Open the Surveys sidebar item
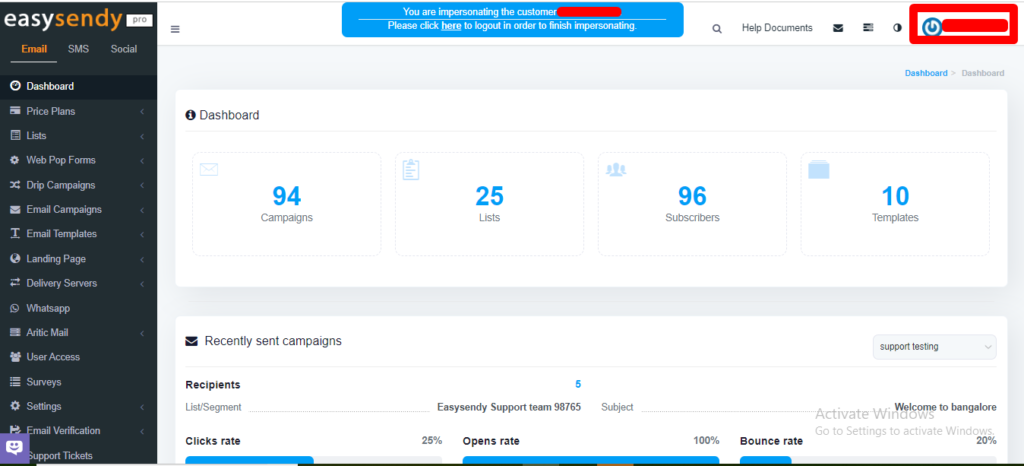1024x466 pixels. 44,382
